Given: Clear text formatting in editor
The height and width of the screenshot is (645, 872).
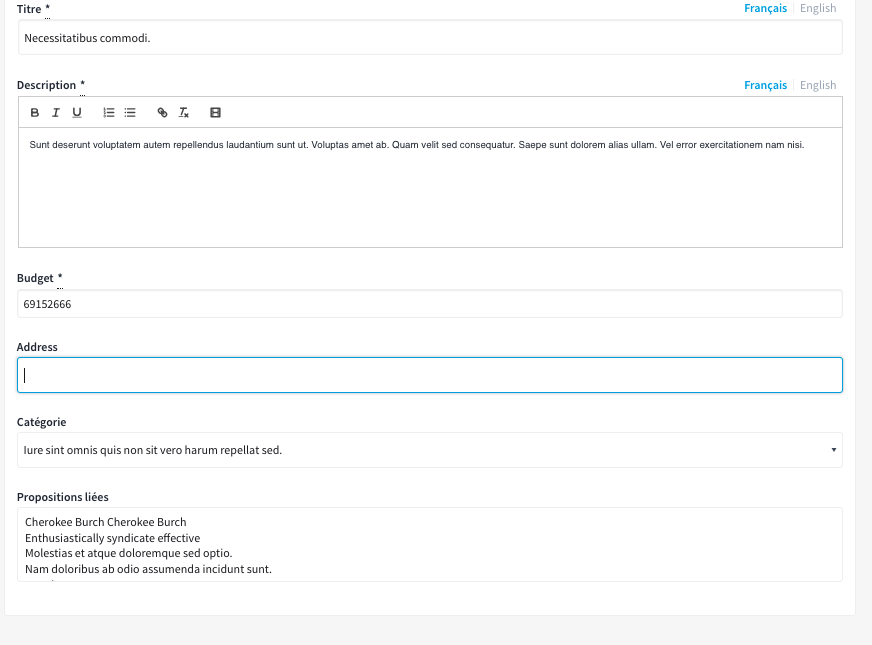Looking at the screenshot, I should click(x=184, y=112).
